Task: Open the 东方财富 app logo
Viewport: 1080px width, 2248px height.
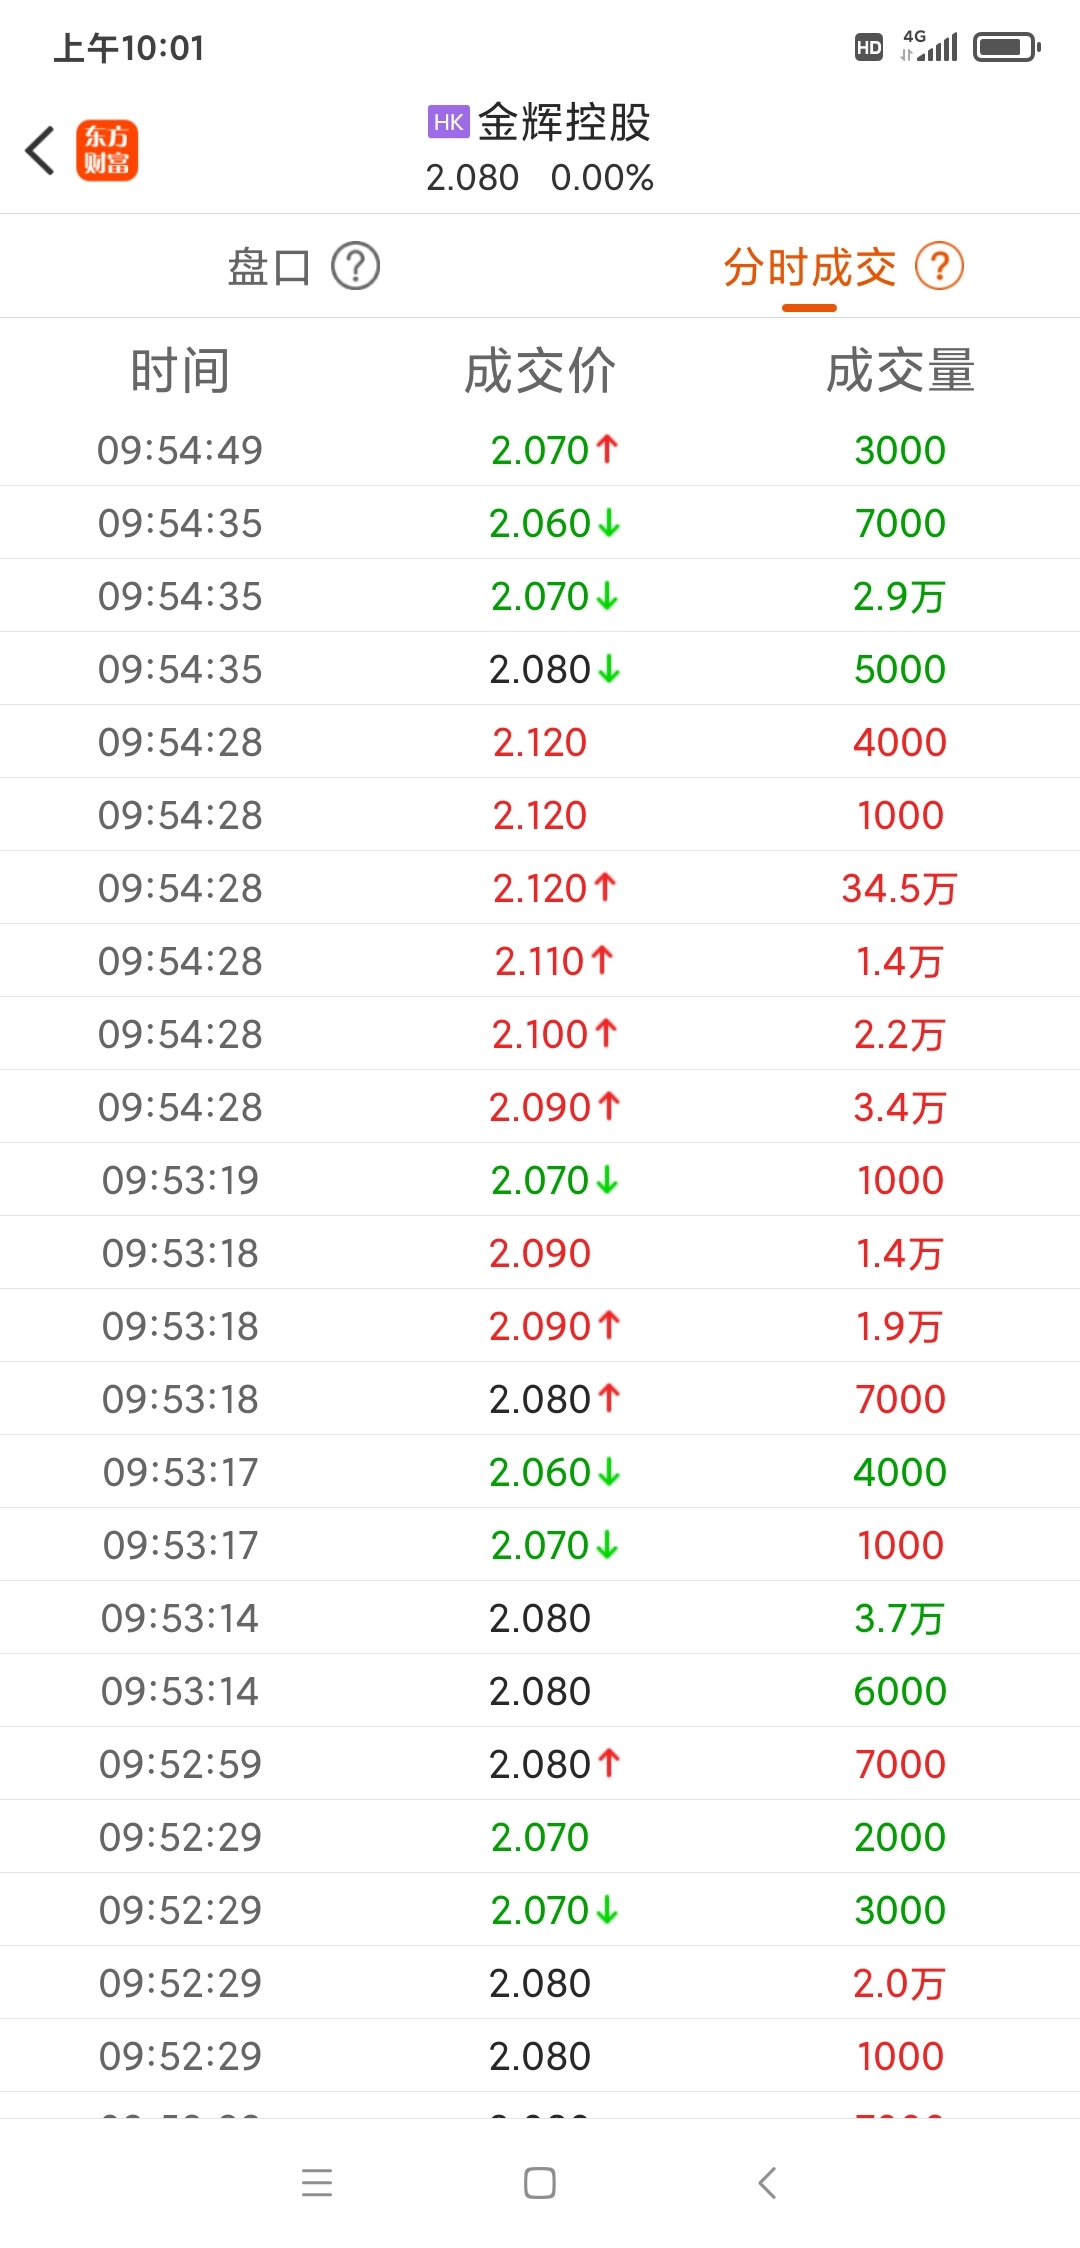Action: (x=107, y=151)
